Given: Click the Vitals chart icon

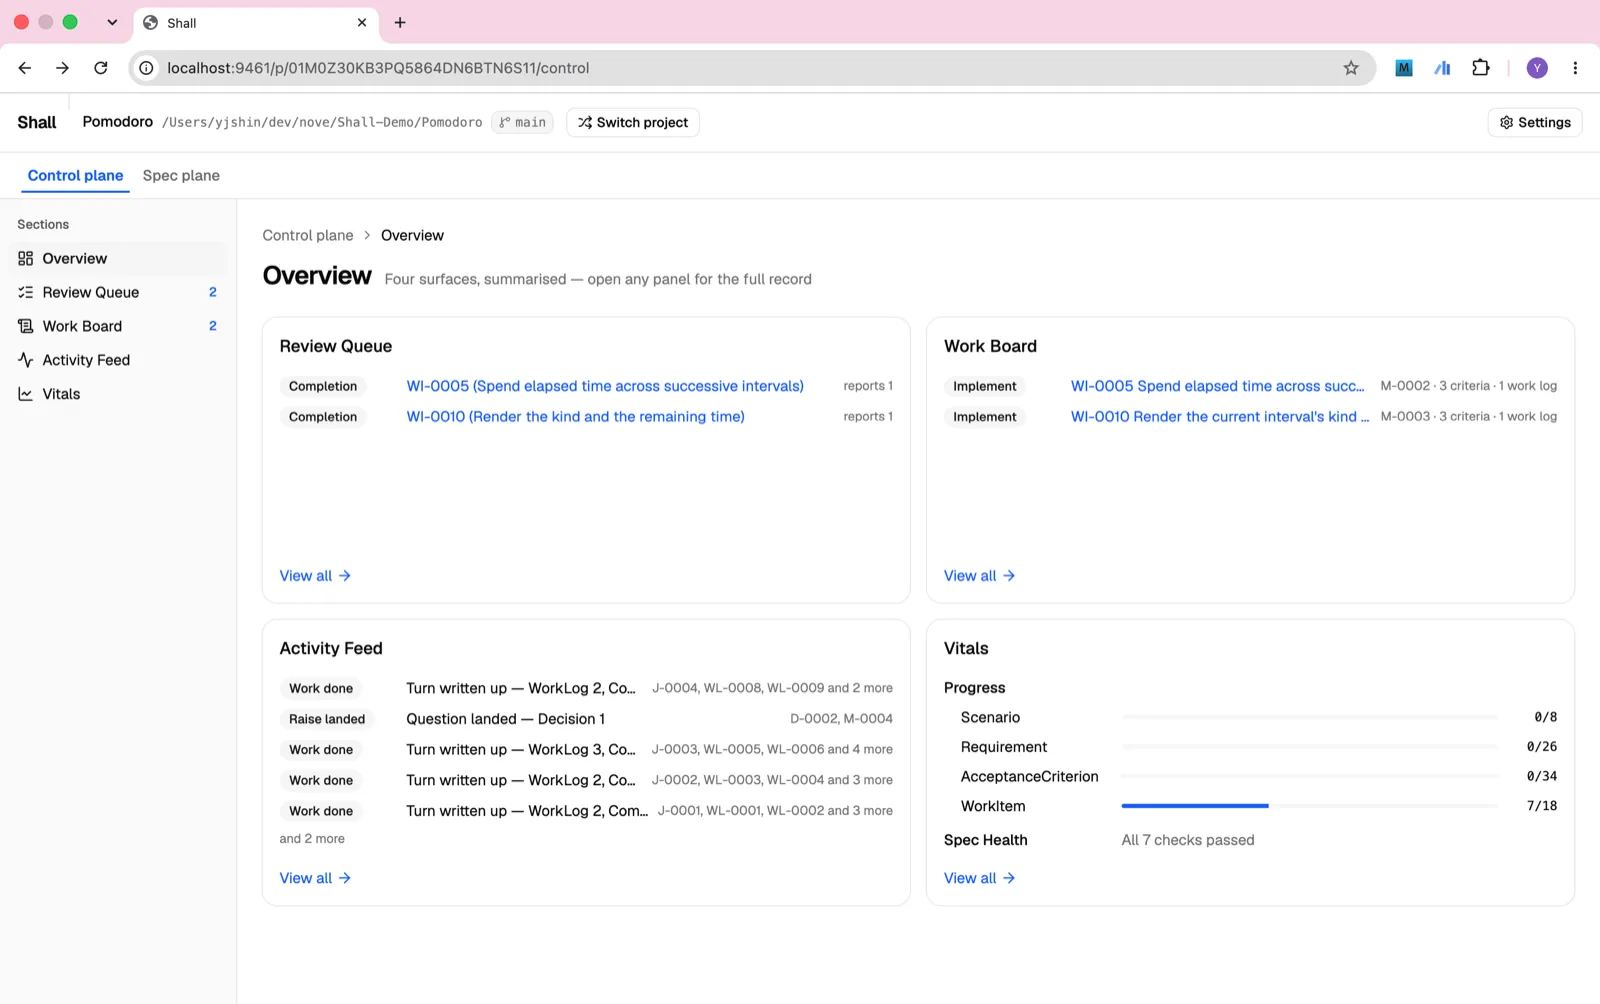Looking at the screenshot, I should tap(26, 394).
